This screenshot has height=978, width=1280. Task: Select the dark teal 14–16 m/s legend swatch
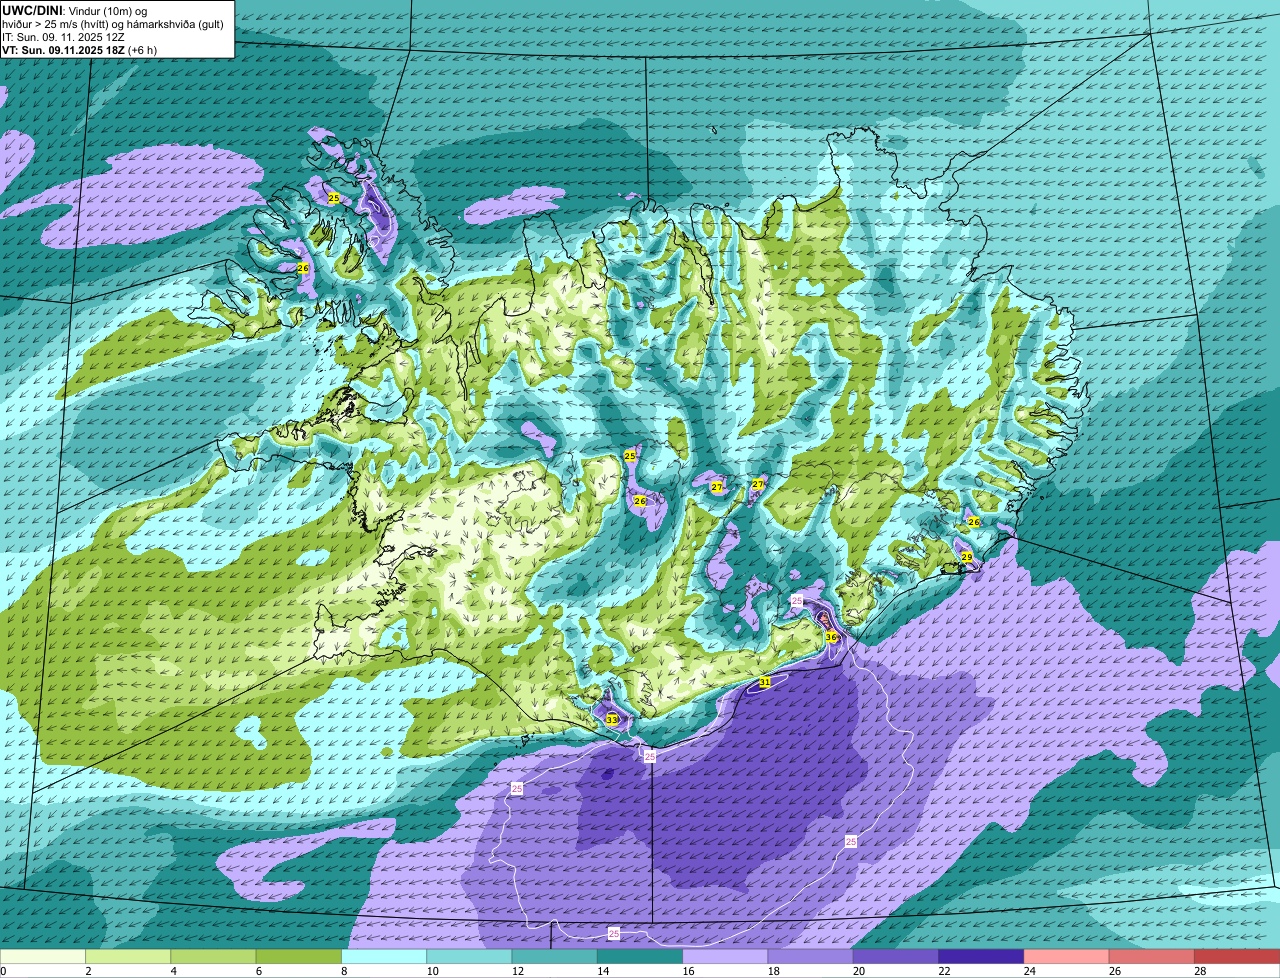pos(640,957)
